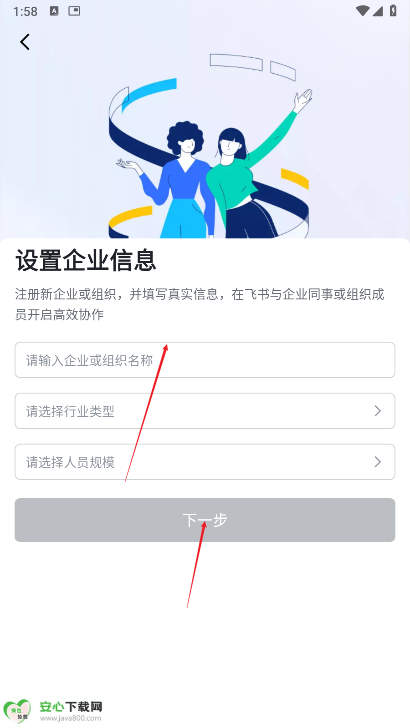
Task: Open the www.java800.com link
Action: (70, 718)
